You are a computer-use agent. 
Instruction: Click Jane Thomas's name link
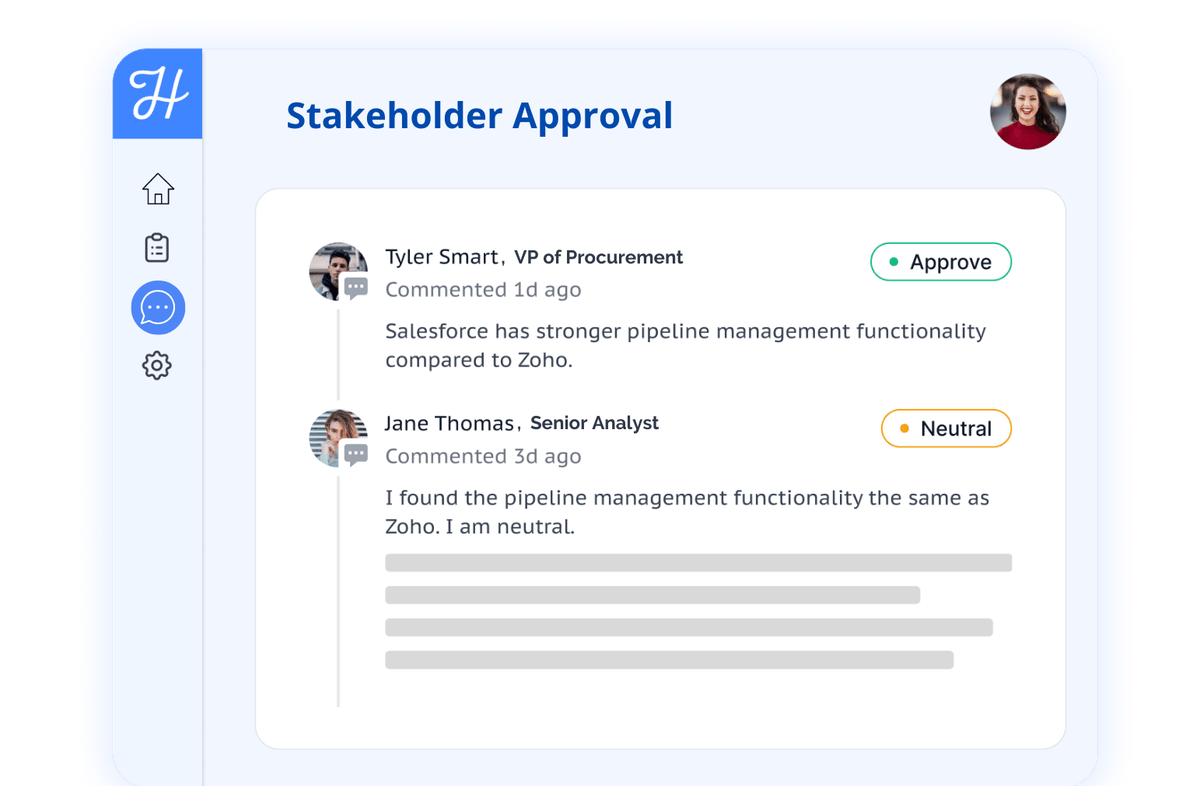450,423
